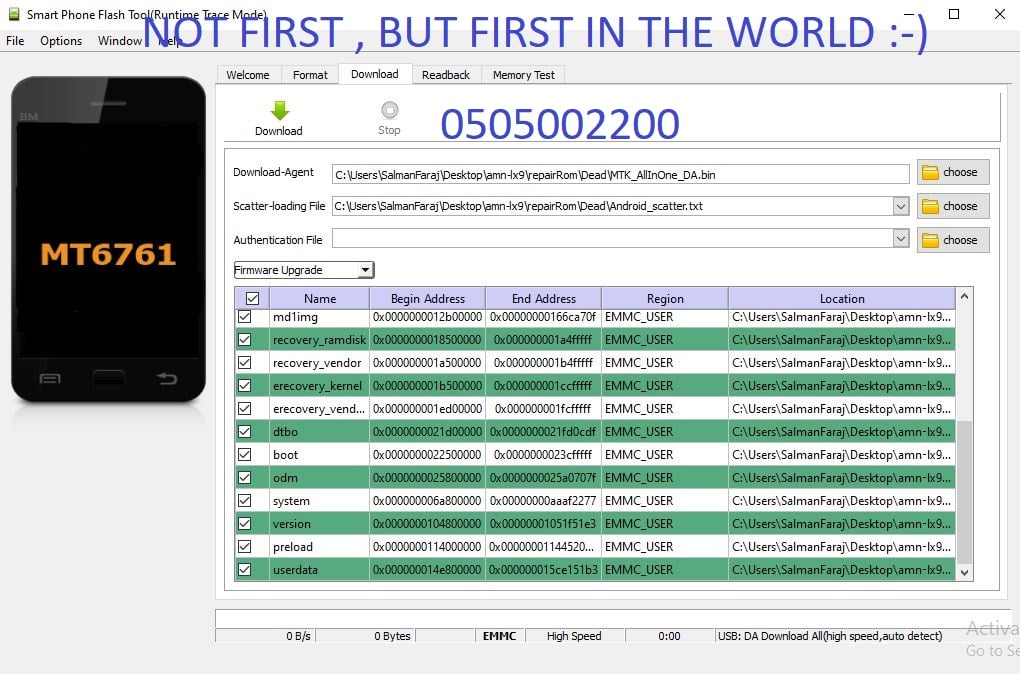Open the Window menu
This screenshot has width=1020, height=674.
120,40
